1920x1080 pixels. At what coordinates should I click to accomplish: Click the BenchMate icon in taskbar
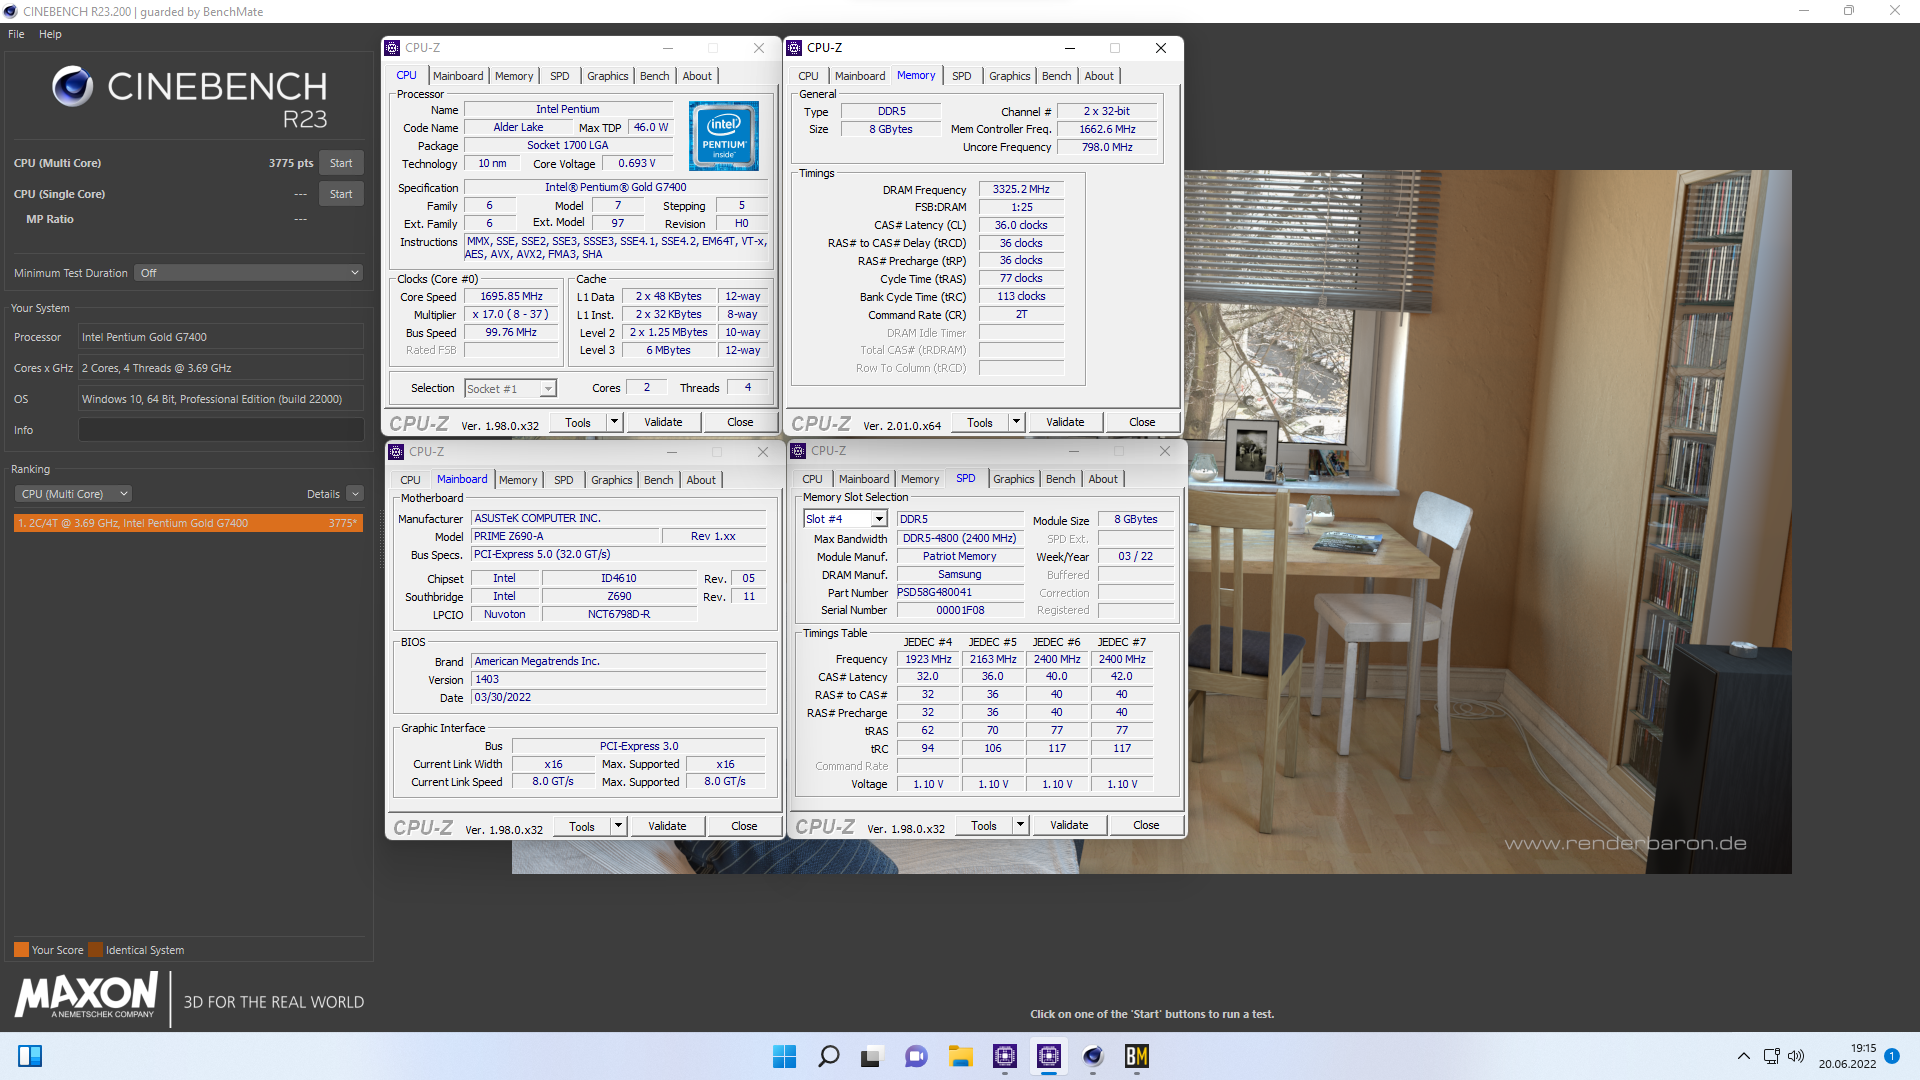pos(1136,1056)
